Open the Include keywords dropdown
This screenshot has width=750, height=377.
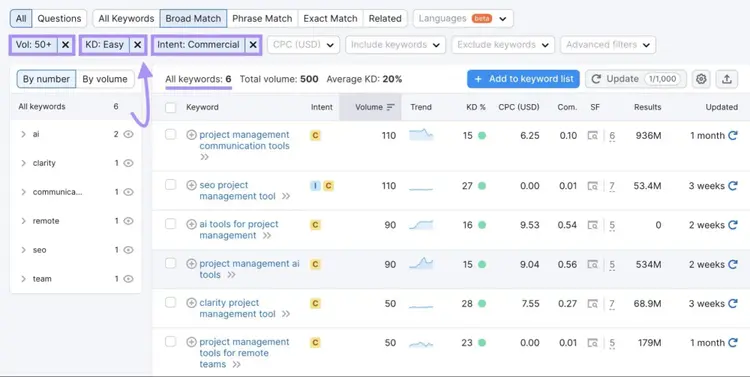click(395, 45)
